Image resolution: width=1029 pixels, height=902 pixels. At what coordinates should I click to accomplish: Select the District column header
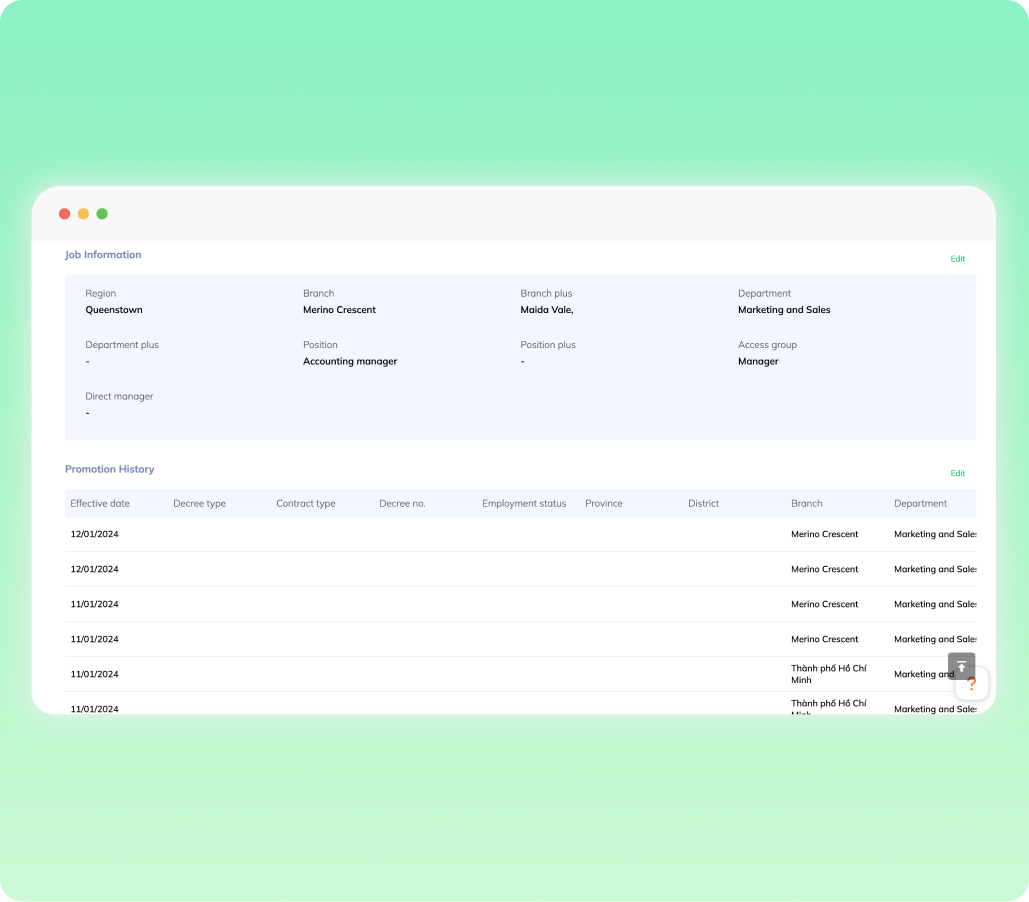click(703, 504)
